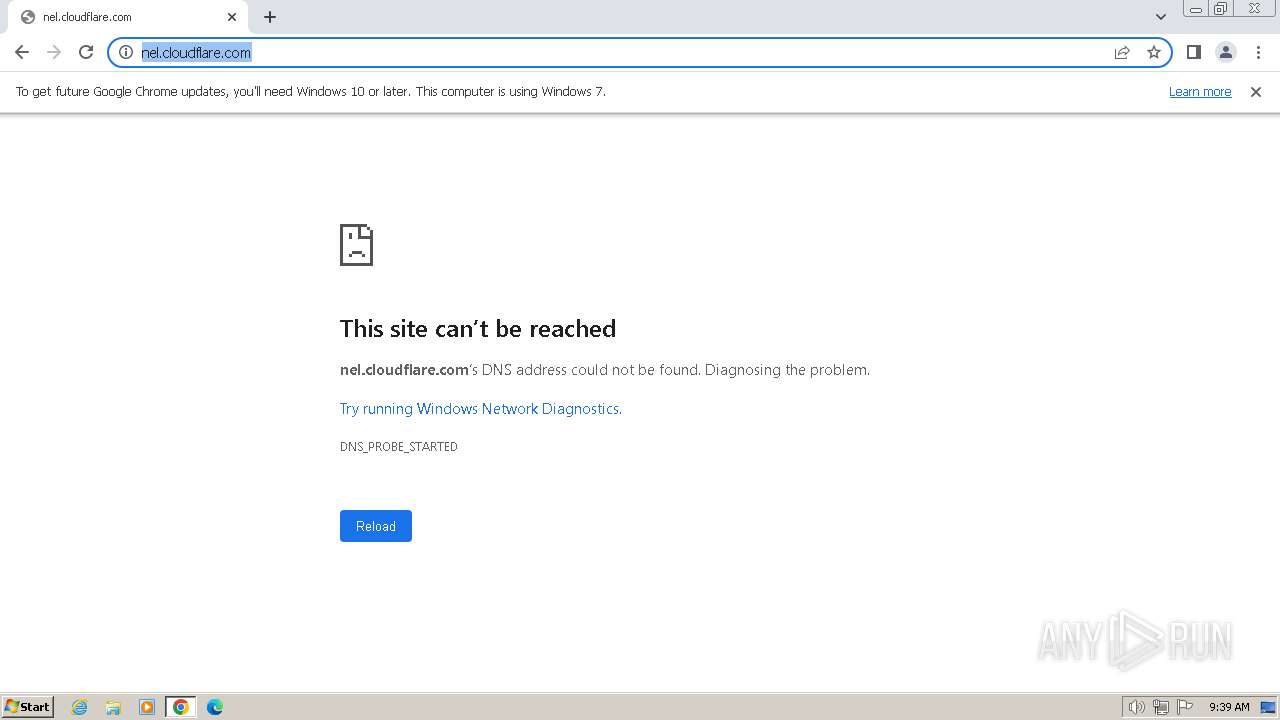Reload the page using the toolbar refresh icon
This screenshot has width=1280, height=720.
[x=86, y=52]
